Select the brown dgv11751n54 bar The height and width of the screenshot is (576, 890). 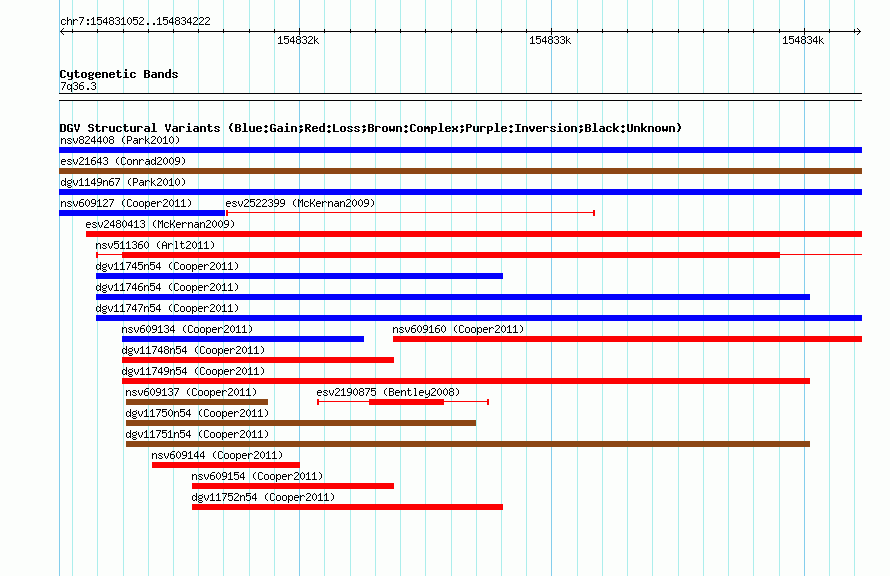coord(468,444)
